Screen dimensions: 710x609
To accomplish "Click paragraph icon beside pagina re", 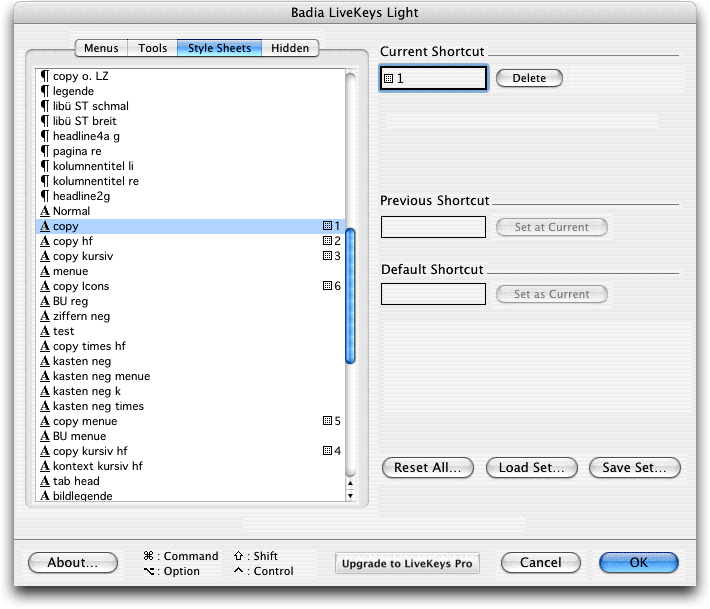I will pyautogui.click(x=45, y=151).
